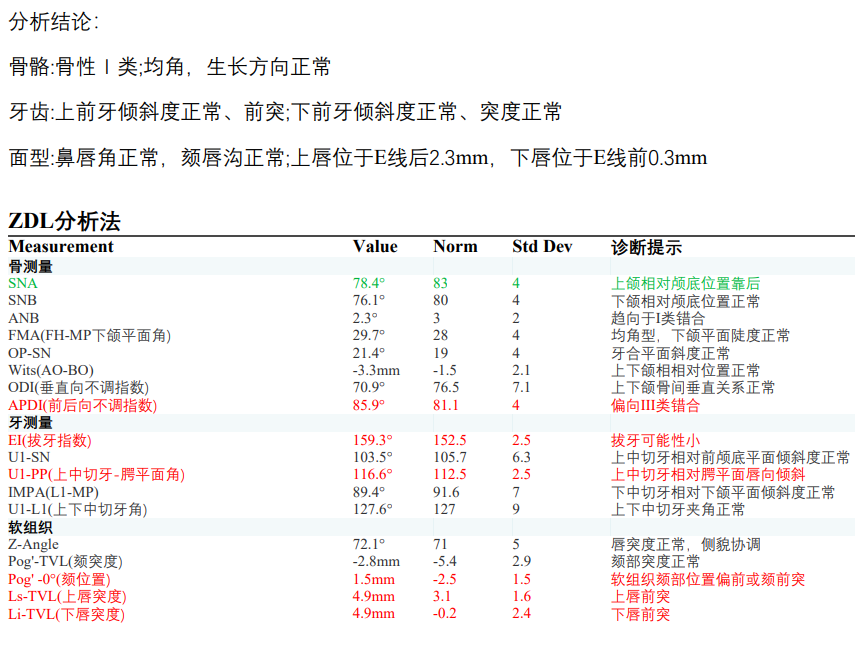Image resolution: width=855 pixels, height=651 pixels.
Task: Click the 骨测量 group row
Action: pos(30,267)
